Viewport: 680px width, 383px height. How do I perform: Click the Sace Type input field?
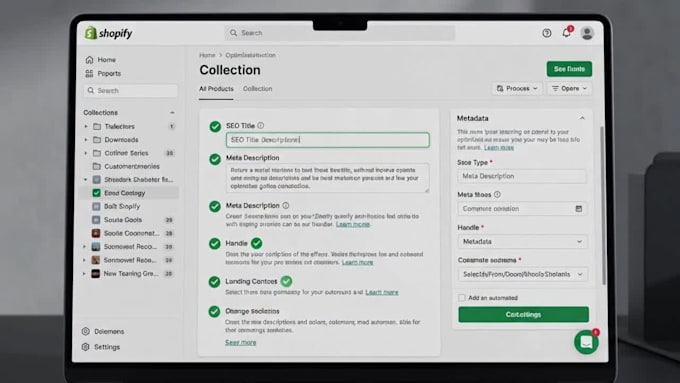522,176
